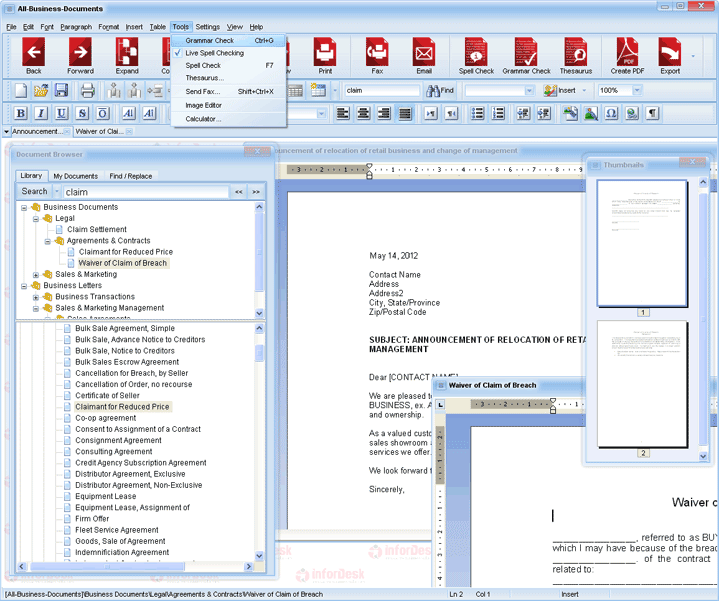Click the Thumbnails panel vertical scrollbar
The width and height of the screenshot is (719, 601).
click(703, 319)
